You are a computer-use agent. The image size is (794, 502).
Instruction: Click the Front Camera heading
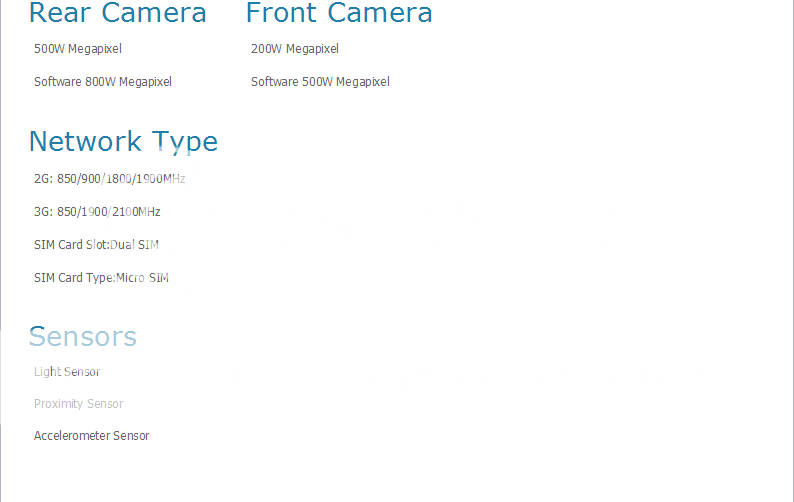coord(339,13)
